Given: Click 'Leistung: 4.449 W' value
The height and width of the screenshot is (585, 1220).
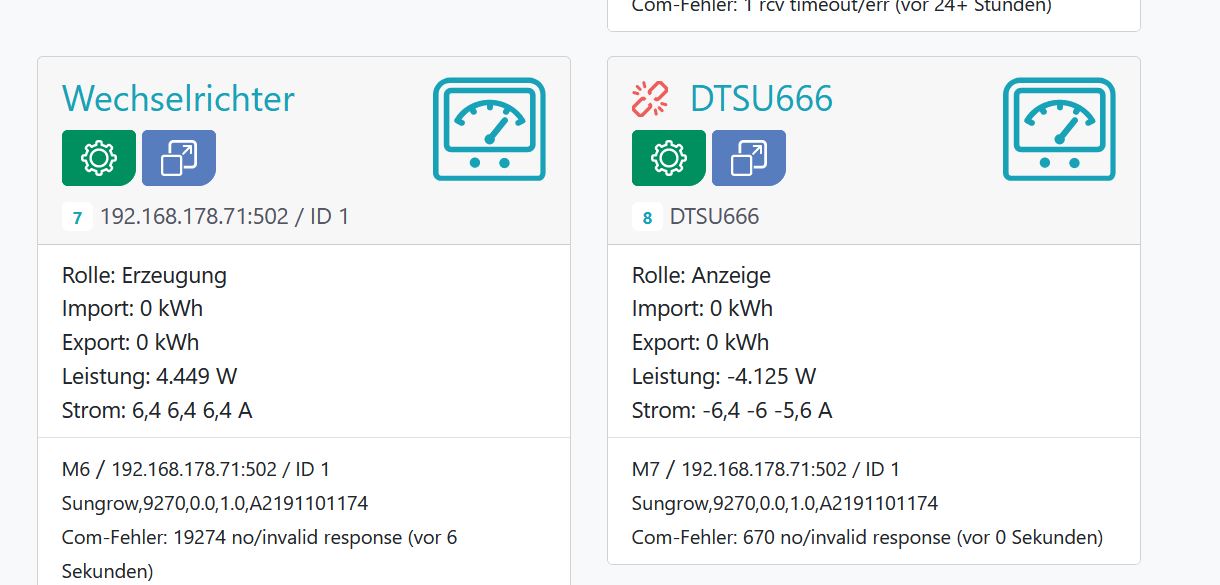Looking at the screenshot, I should pyautogui.click(x=149, y=376).
